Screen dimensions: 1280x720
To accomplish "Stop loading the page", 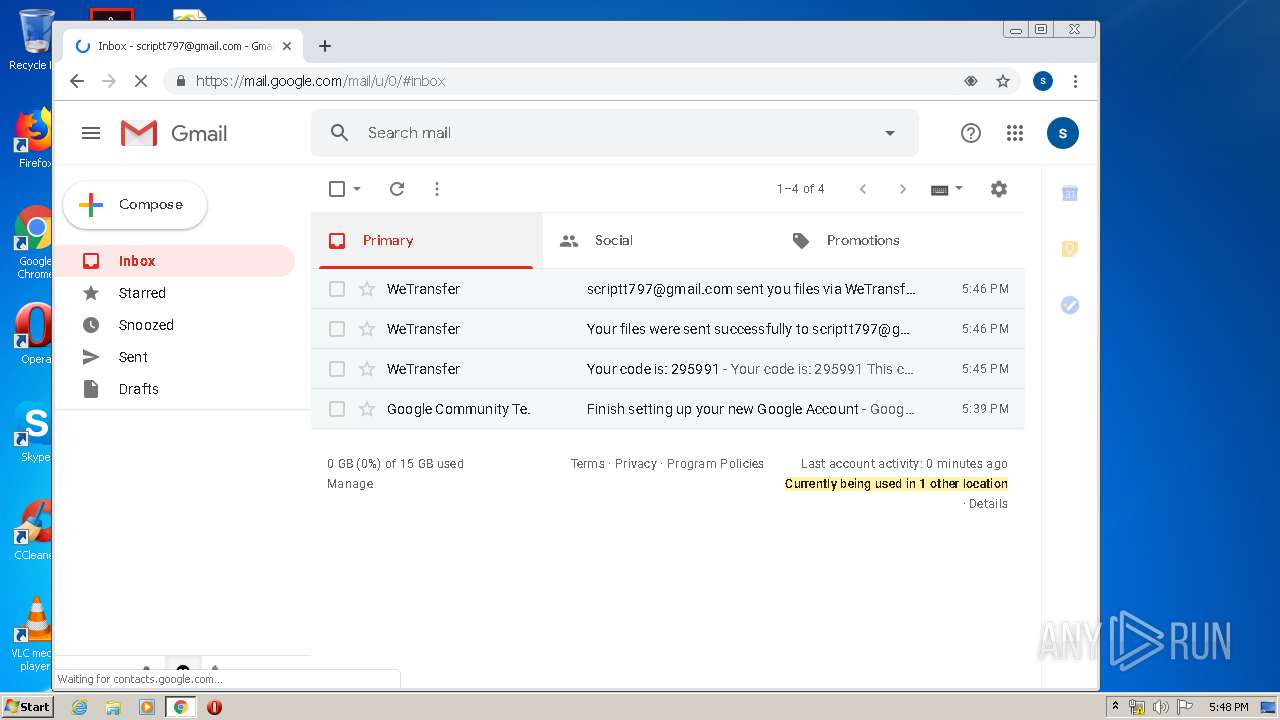I will pyautogui.click(x=141, y=81).
